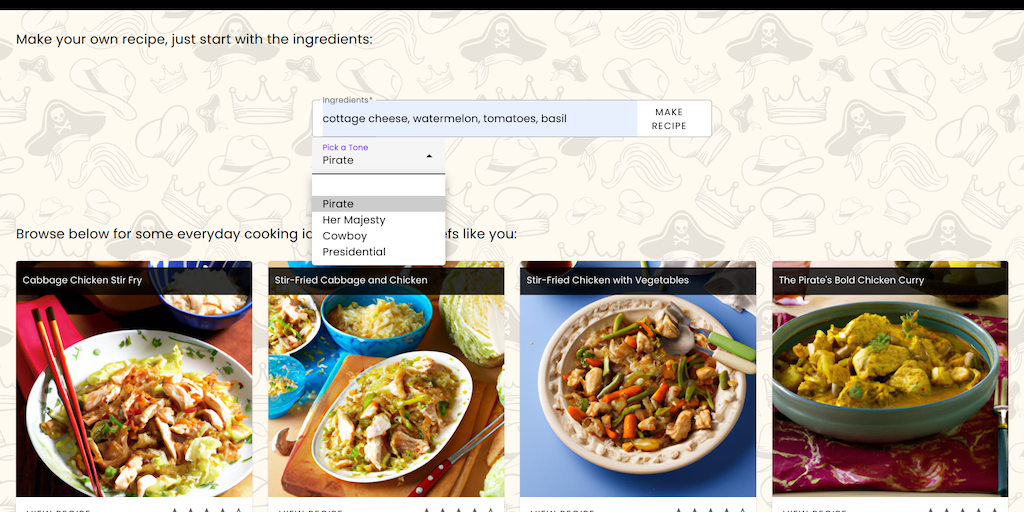This screenshot has width=1024, height=512.
Task: Click the Stir-Fried Cabbage and Chicken title
Action: 351,280
